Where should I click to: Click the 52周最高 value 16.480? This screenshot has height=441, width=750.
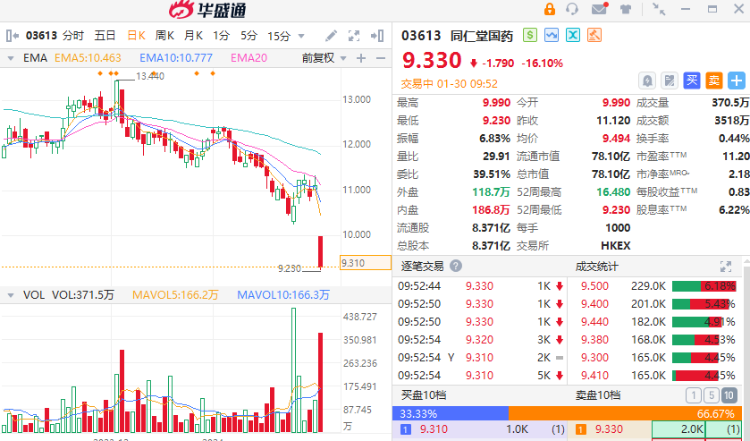tap(613, 192)
